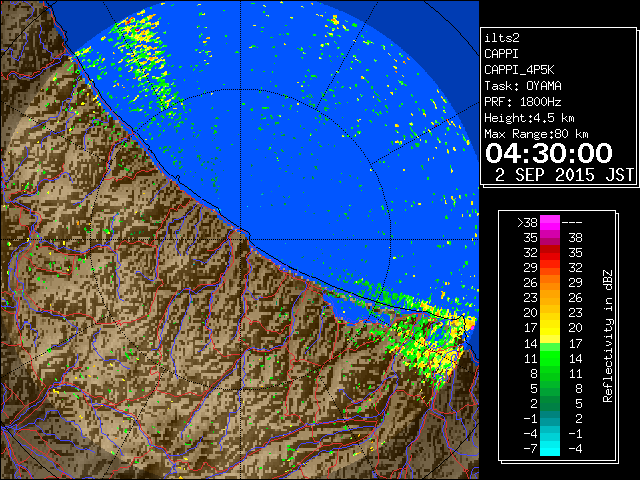The image size is (640, 480).
Task: Pick the orange 26 dBZ legend color
Action: [x=550, y=283]
